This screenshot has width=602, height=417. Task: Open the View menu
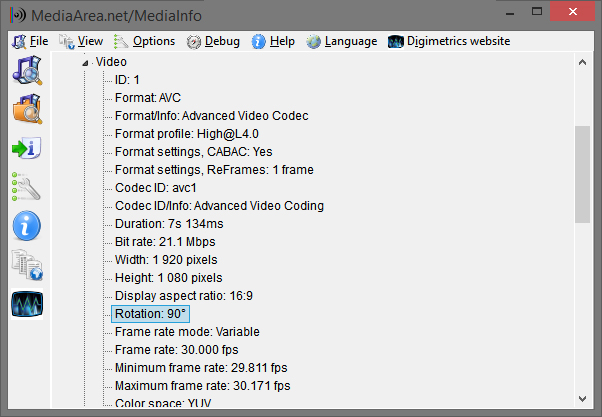point(81,41)
